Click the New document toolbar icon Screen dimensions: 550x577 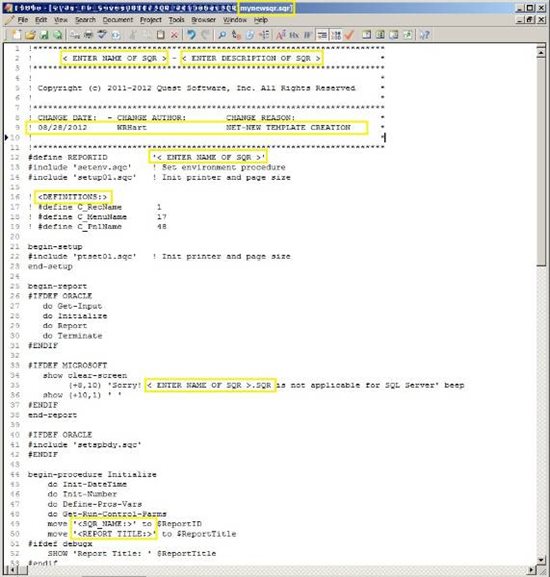(17, 35)
